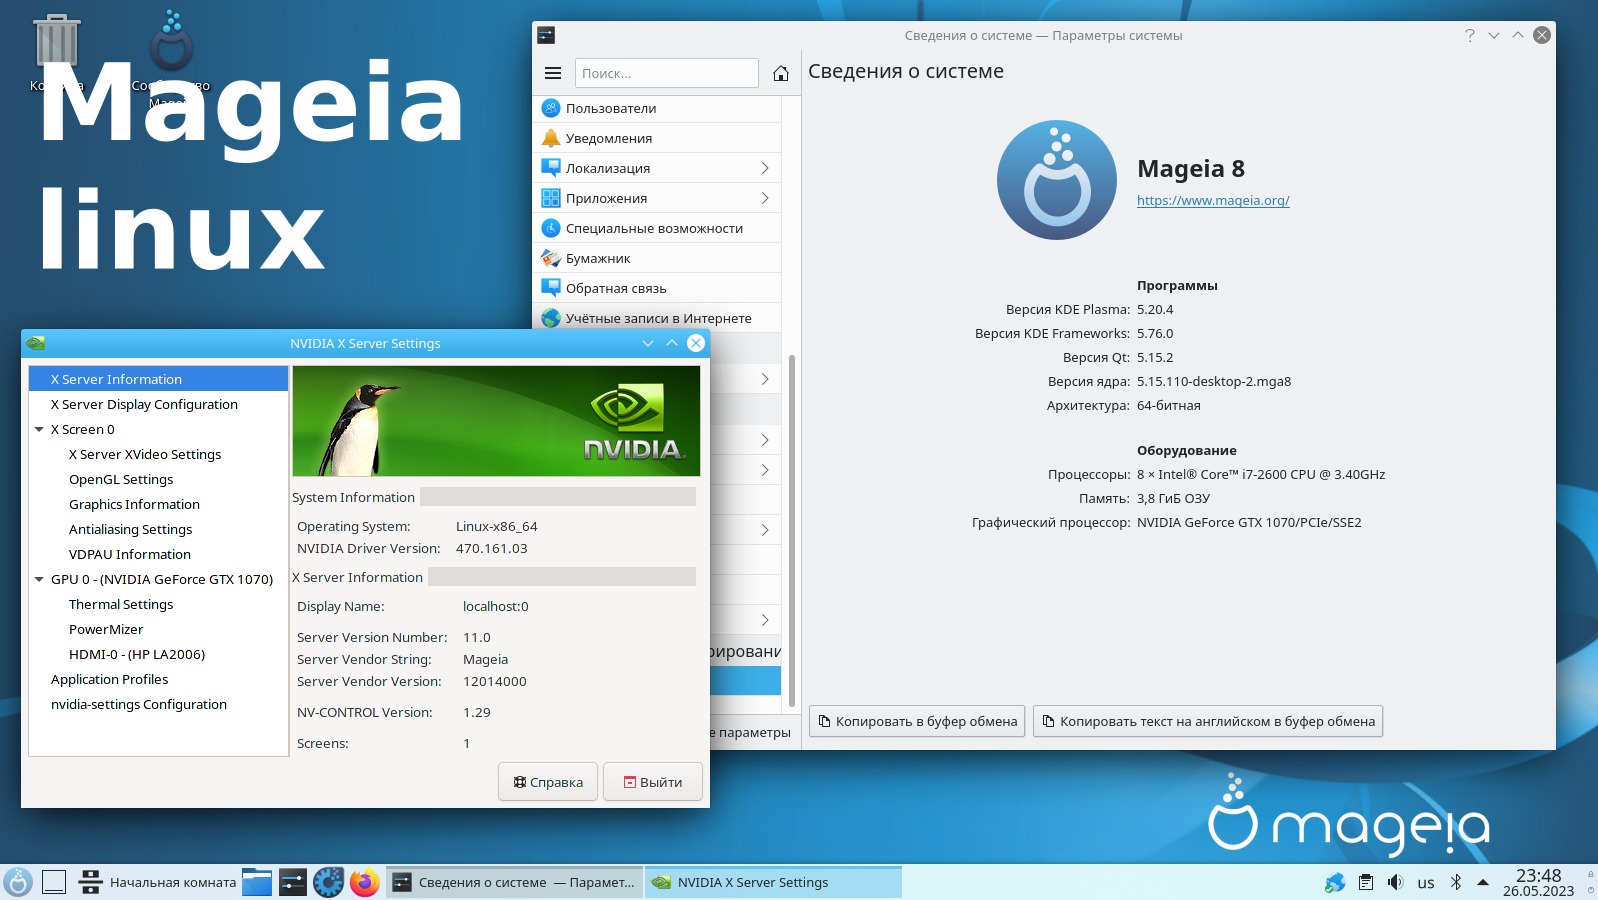Viewport: 1598px width, 900px height.
Task: Select Graphics Information entry
Action: (134, 504)
